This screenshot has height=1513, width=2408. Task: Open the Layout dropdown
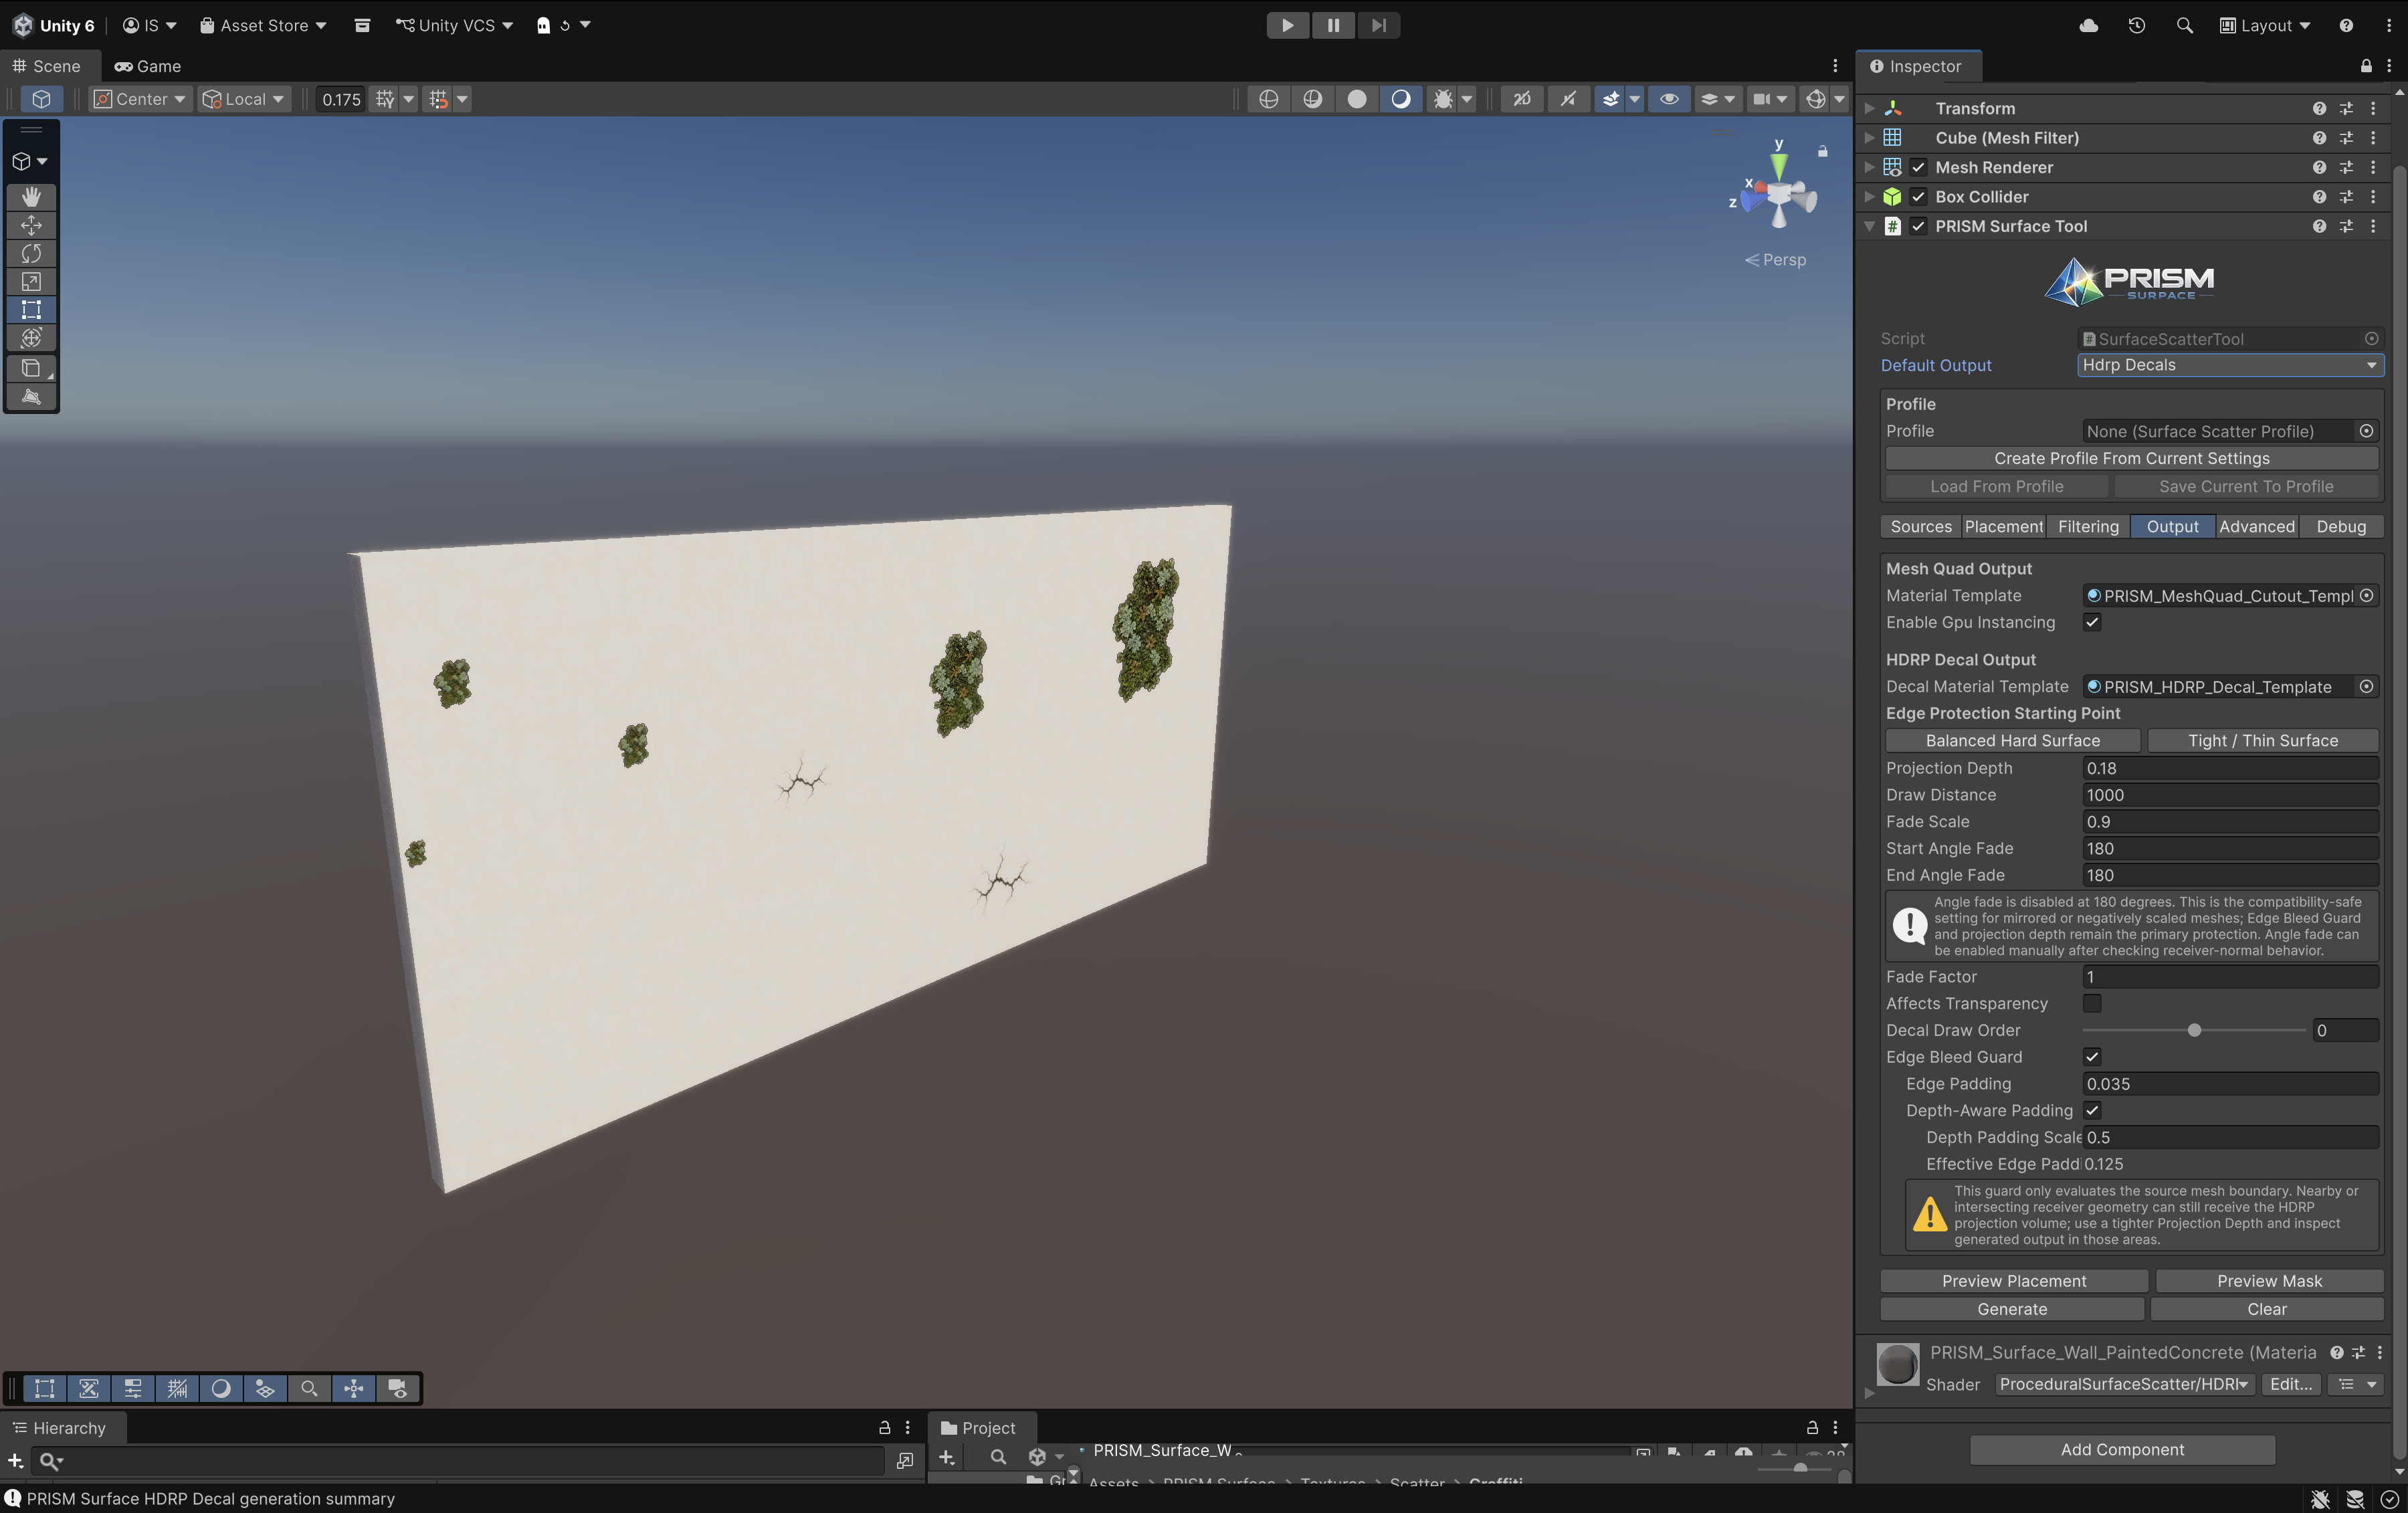pos(2264,25)
